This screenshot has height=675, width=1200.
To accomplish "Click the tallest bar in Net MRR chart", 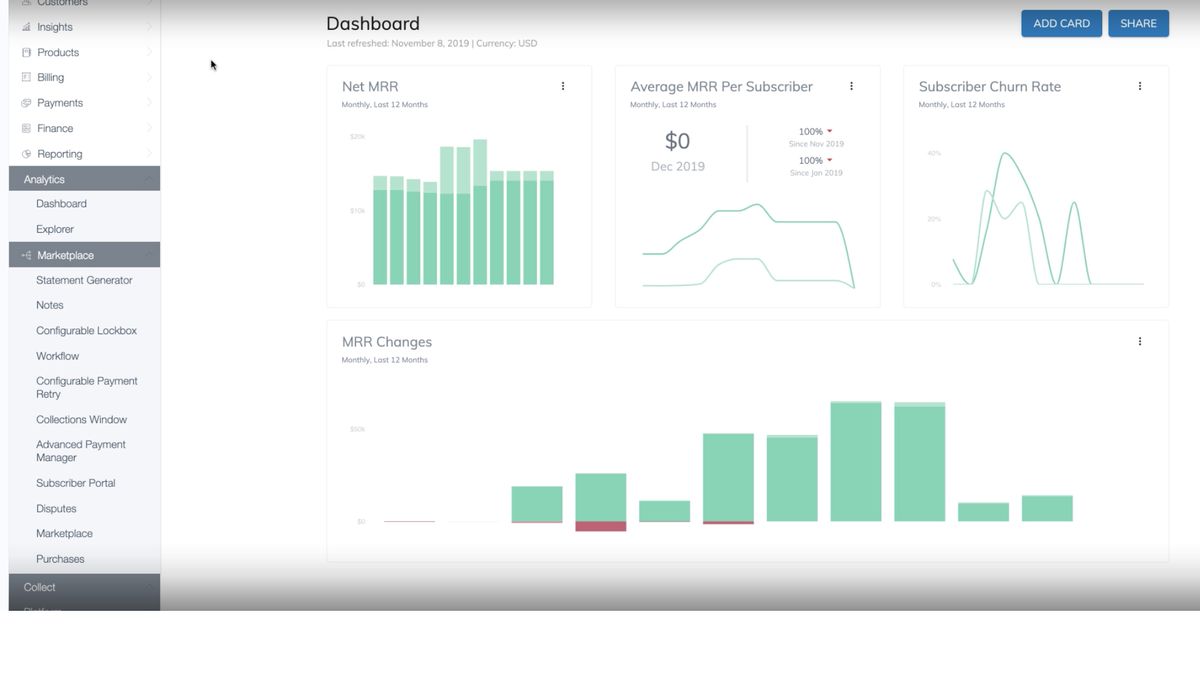I will coord(480,212).
